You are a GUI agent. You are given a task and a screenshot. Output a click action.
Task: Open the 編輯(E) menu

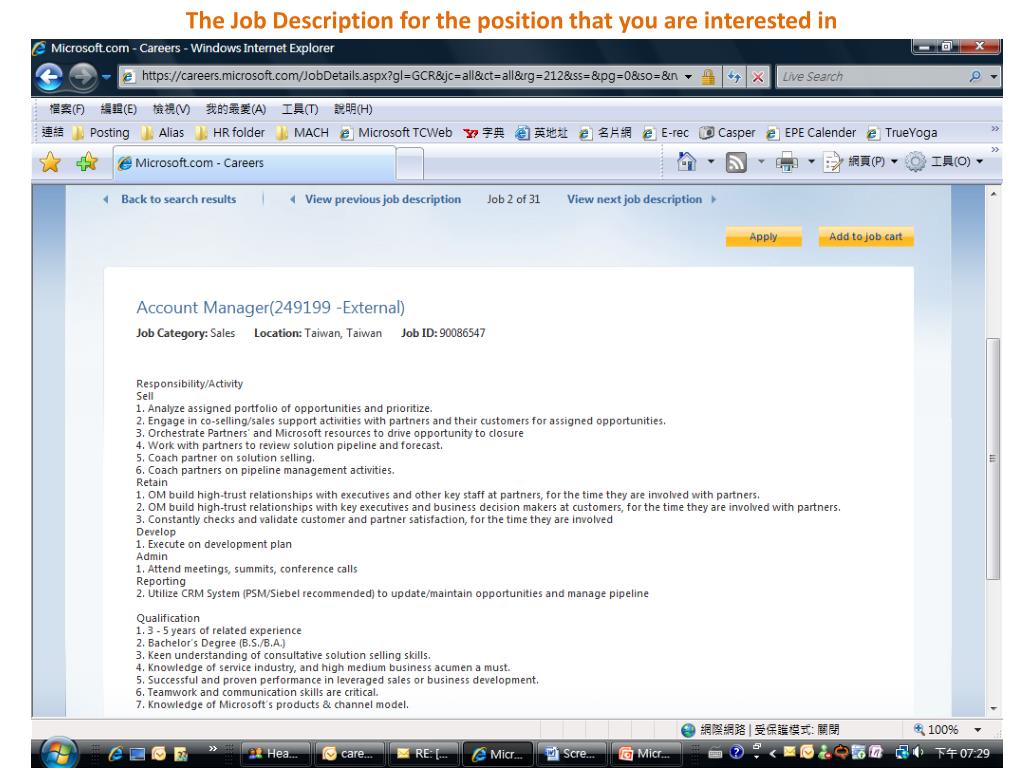point(118,109)
